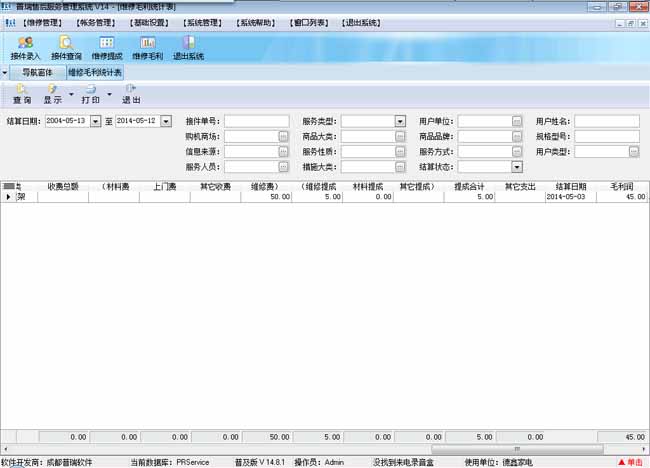The width and height of the screenshot is (650, 468).
Task: Open the 接件查询 search icon
Action: tap(66, 42)
